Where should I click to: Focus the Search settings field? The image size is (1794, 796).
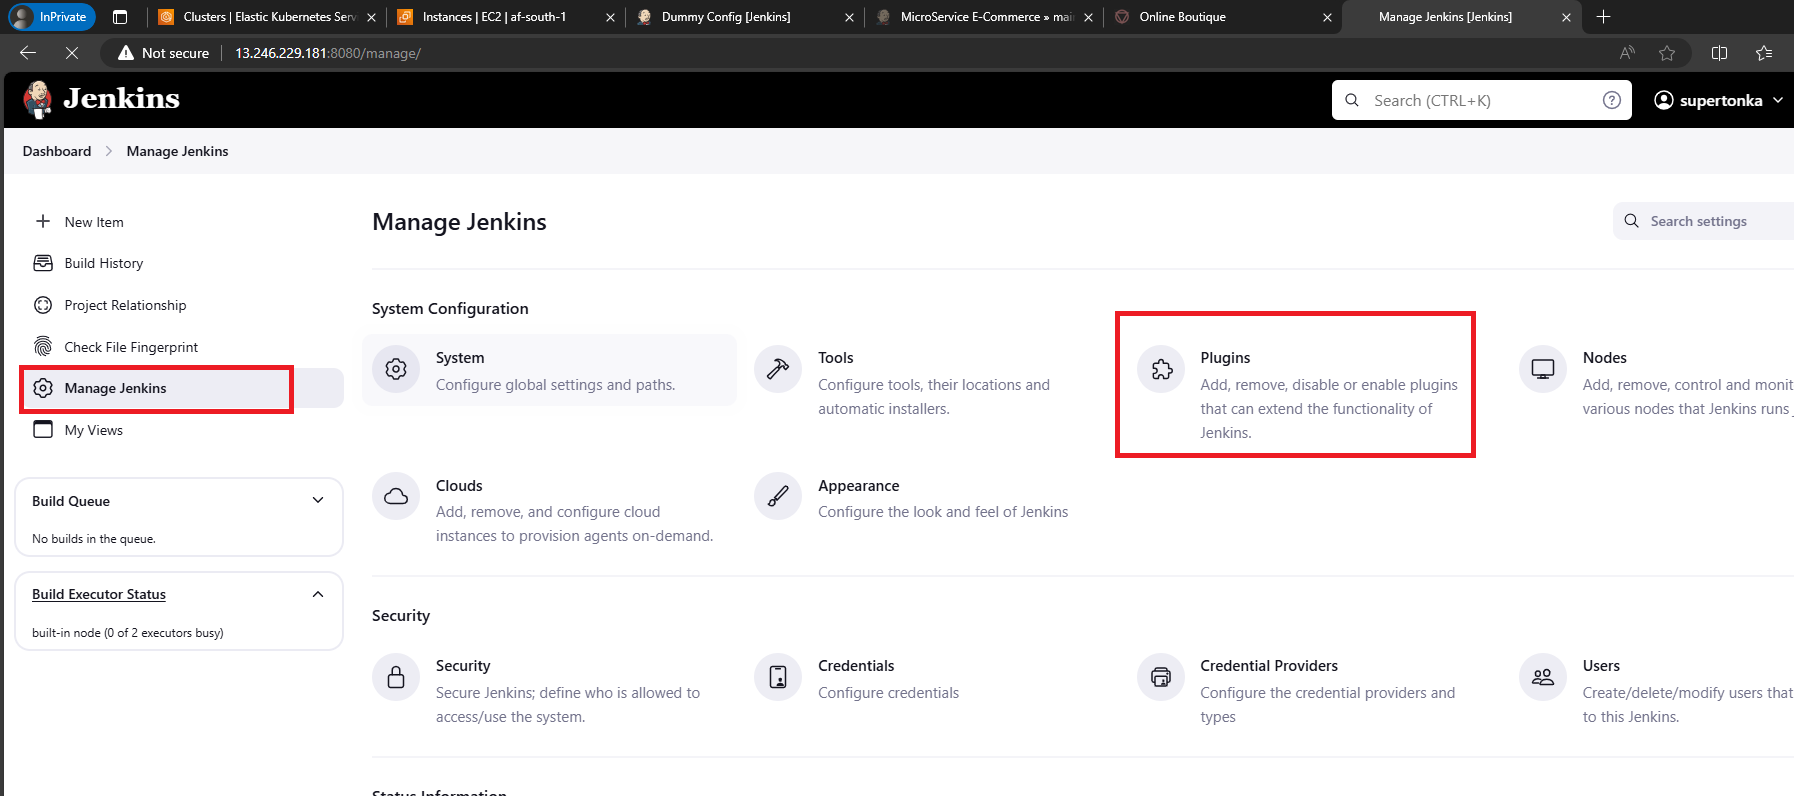click(x=1703, y=221)
